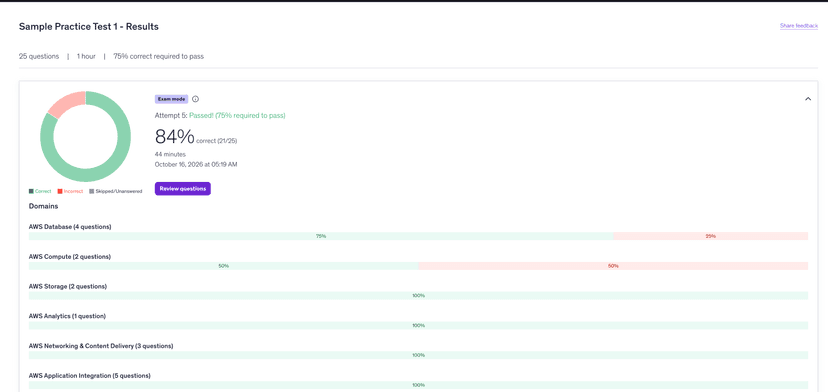
Task: Click the '1 hour' text
Action: [x=86, y=56]
